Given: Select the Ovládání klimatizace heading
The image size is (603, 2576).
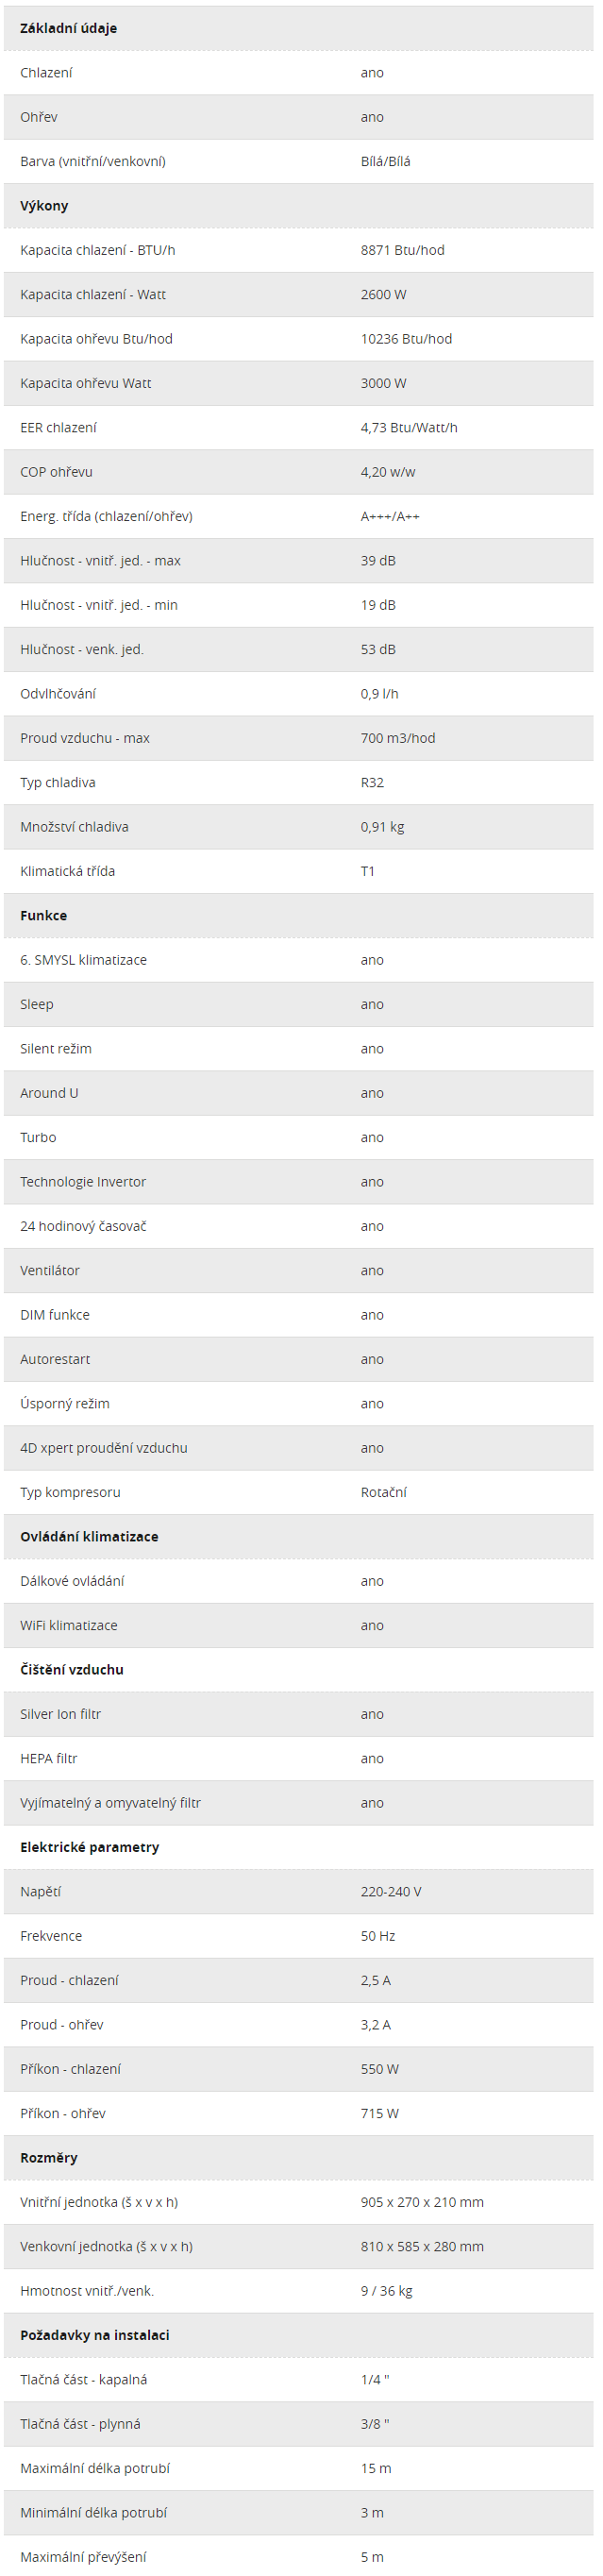Looking at the screenshot, I should pyautogui.click(x=89, y=1536).
